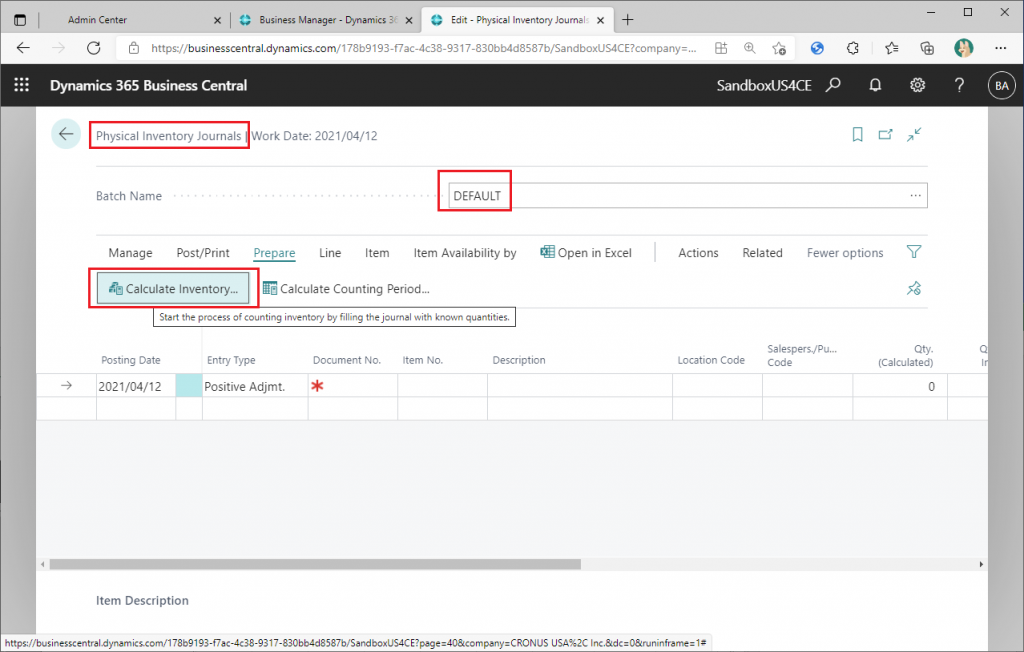
Task: Pin the action bar with the pin icon
Action: click(914, 288)
